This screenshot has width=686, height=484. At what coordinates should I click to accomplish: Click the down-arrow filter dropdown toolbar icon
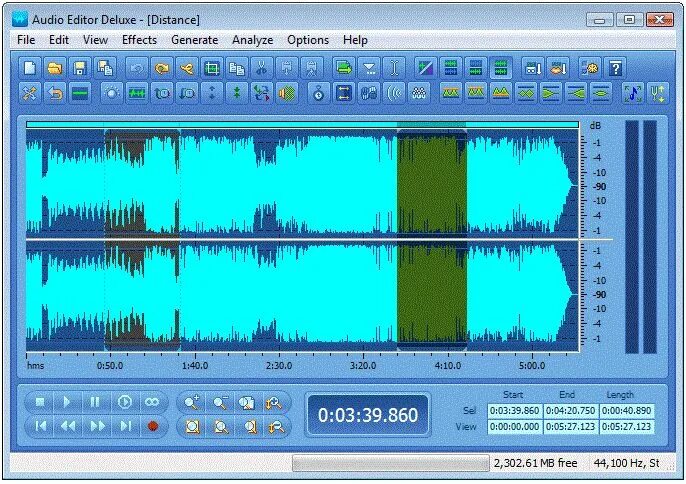pos(369,68)
